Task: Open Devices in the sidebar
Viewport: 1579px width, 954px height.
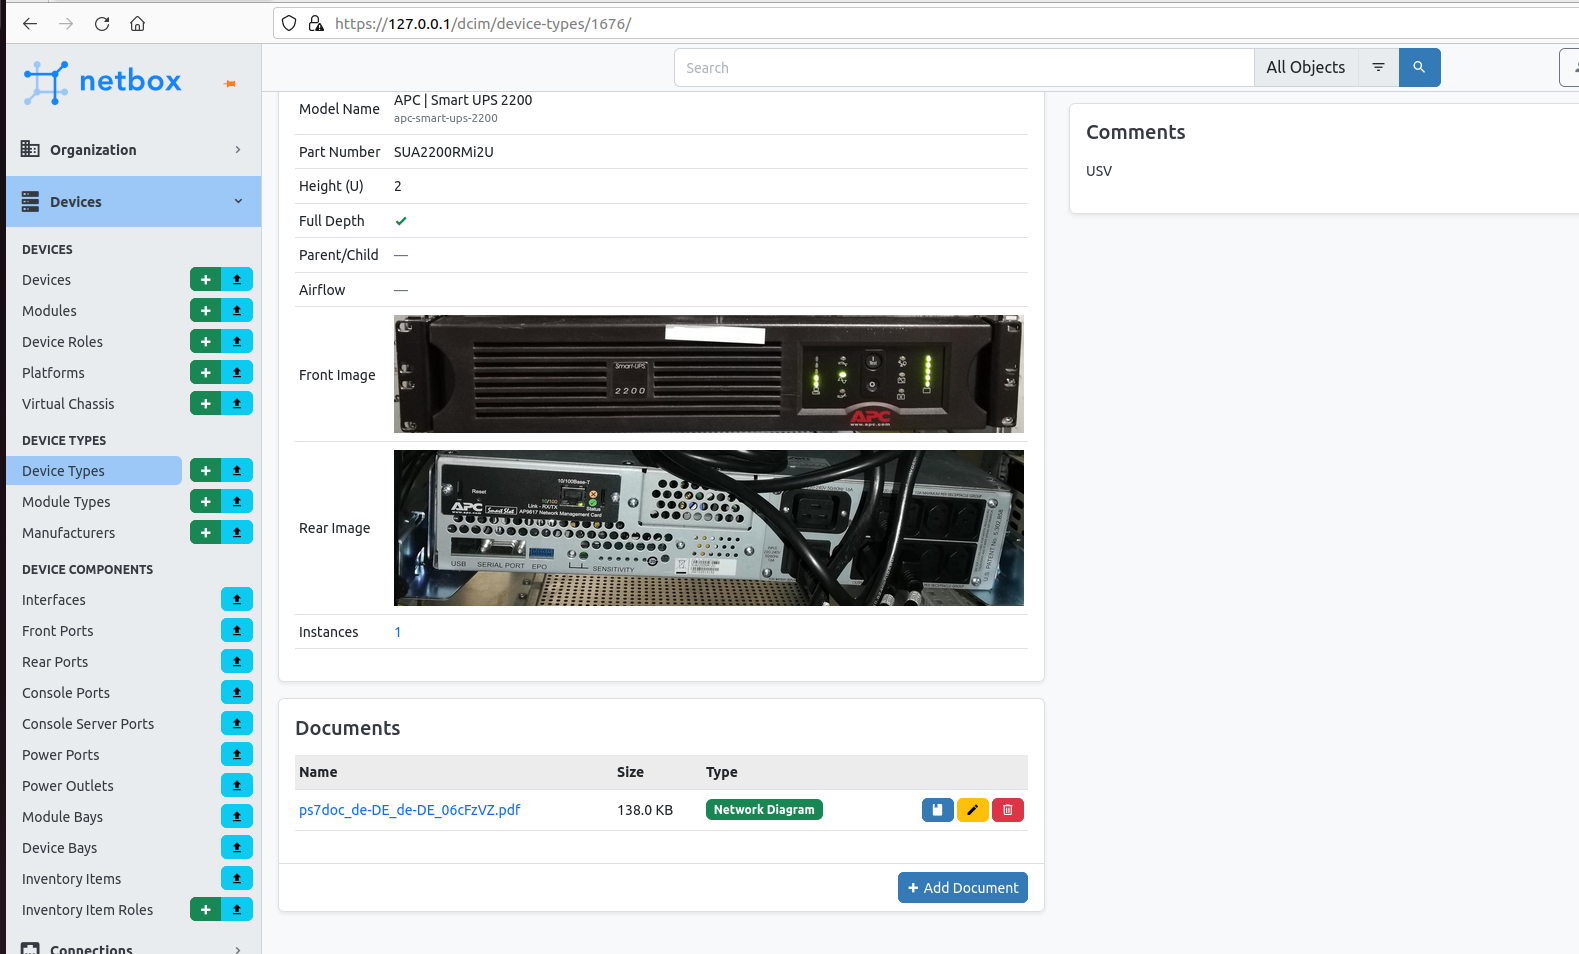Action: [x=46, y=280]
